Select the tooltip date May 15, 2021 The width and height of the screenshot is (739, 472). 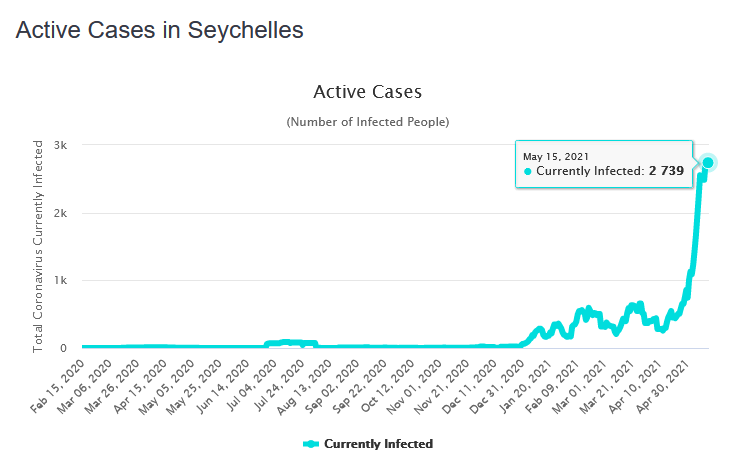pyautogui.click(x=556, y=156)
